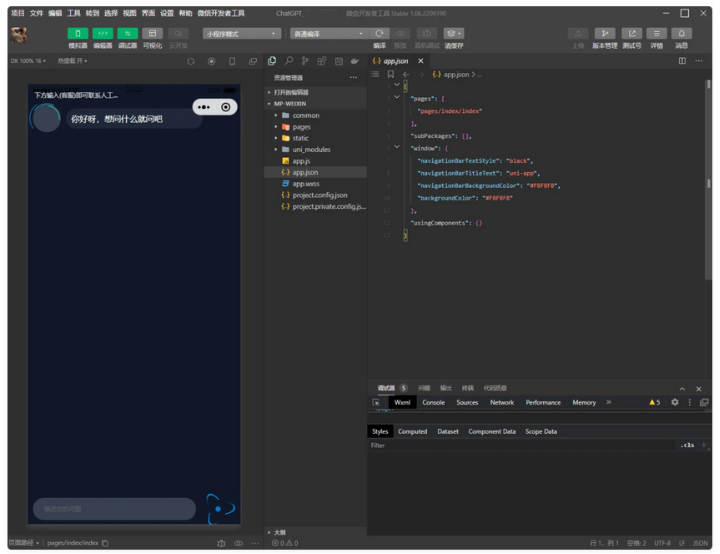
Task: Toggle the green Simulator (模拟器) panel button
Action: pos(77,34)
